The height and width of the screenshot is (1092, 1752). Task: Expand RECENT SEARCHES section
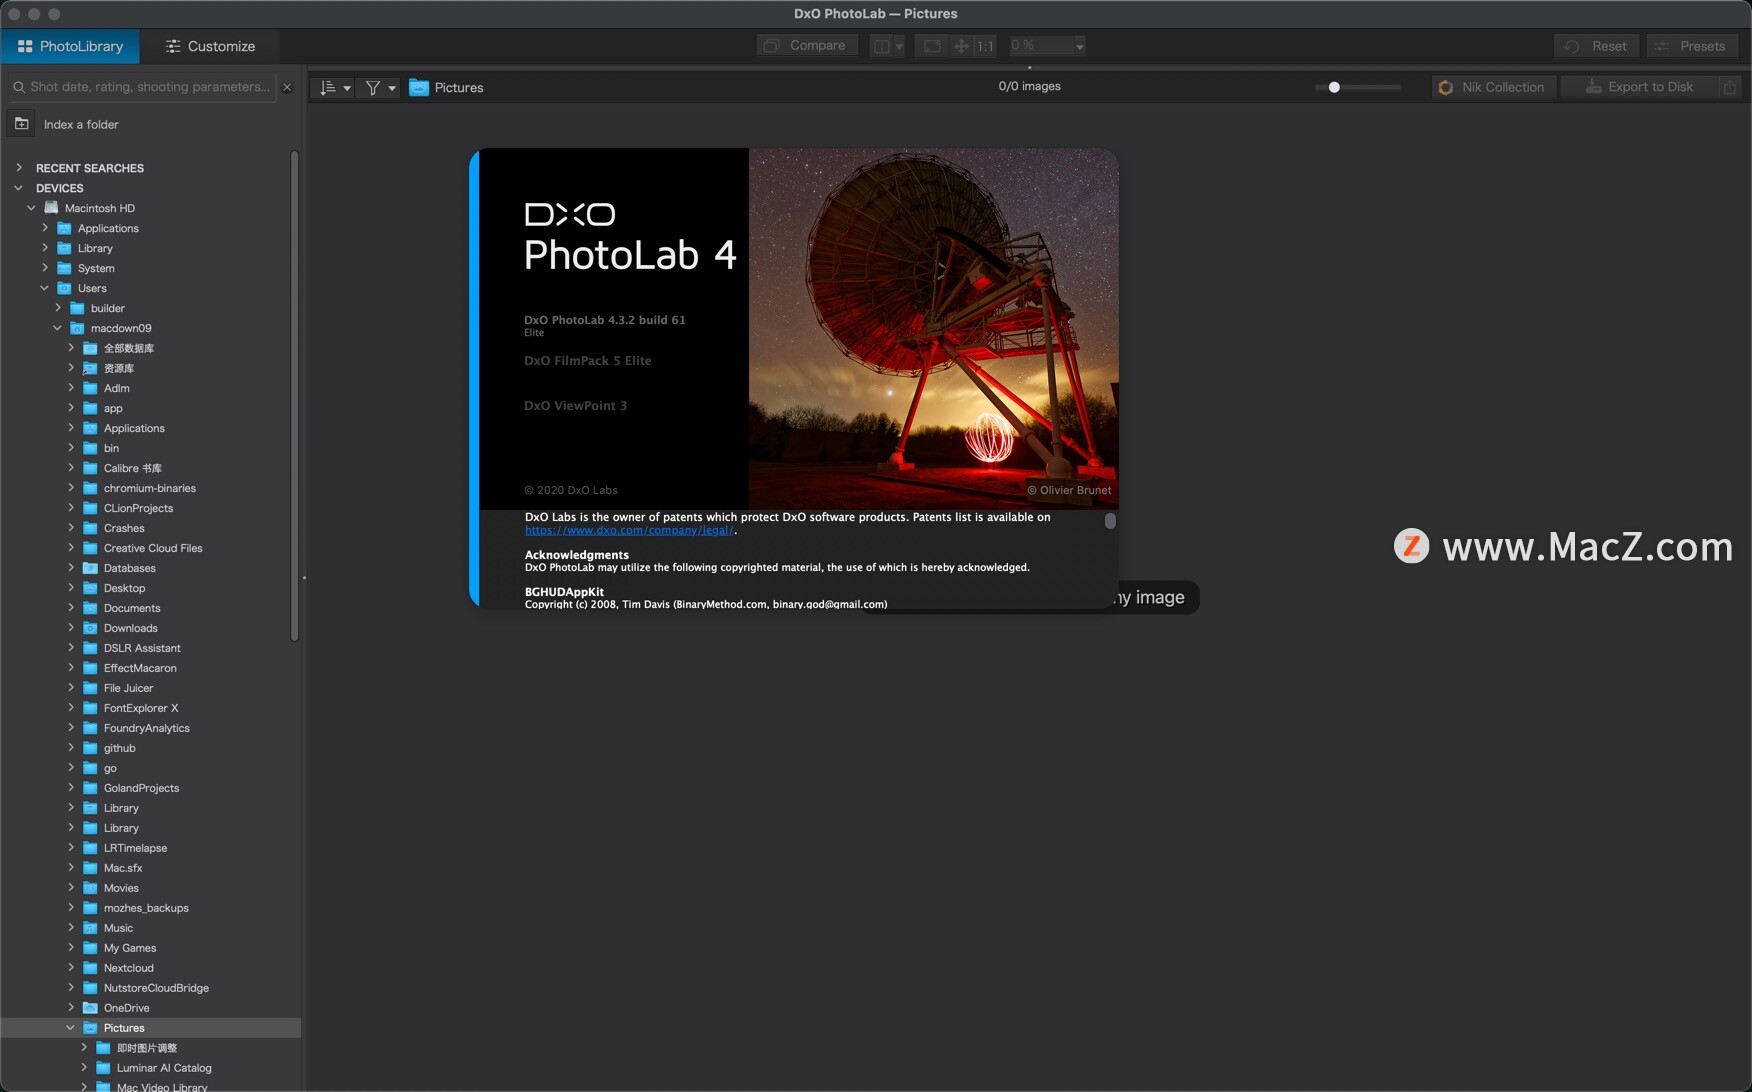click(19, 168)
